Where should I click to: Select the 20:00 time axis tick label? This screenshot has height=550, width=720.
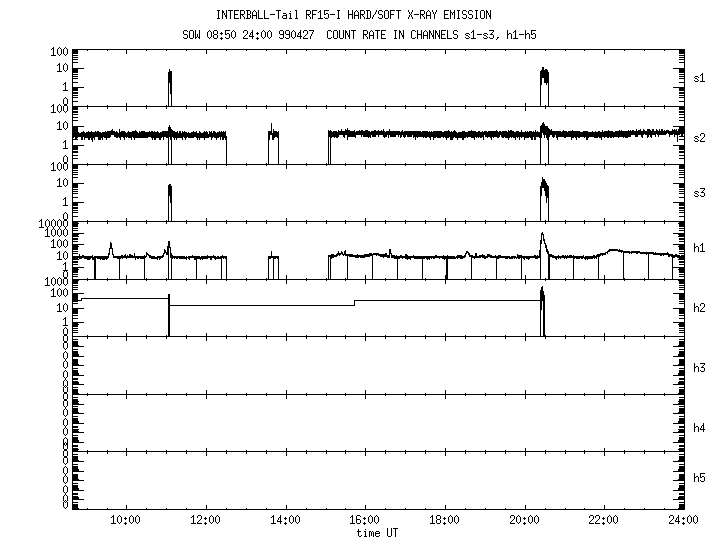524,521
